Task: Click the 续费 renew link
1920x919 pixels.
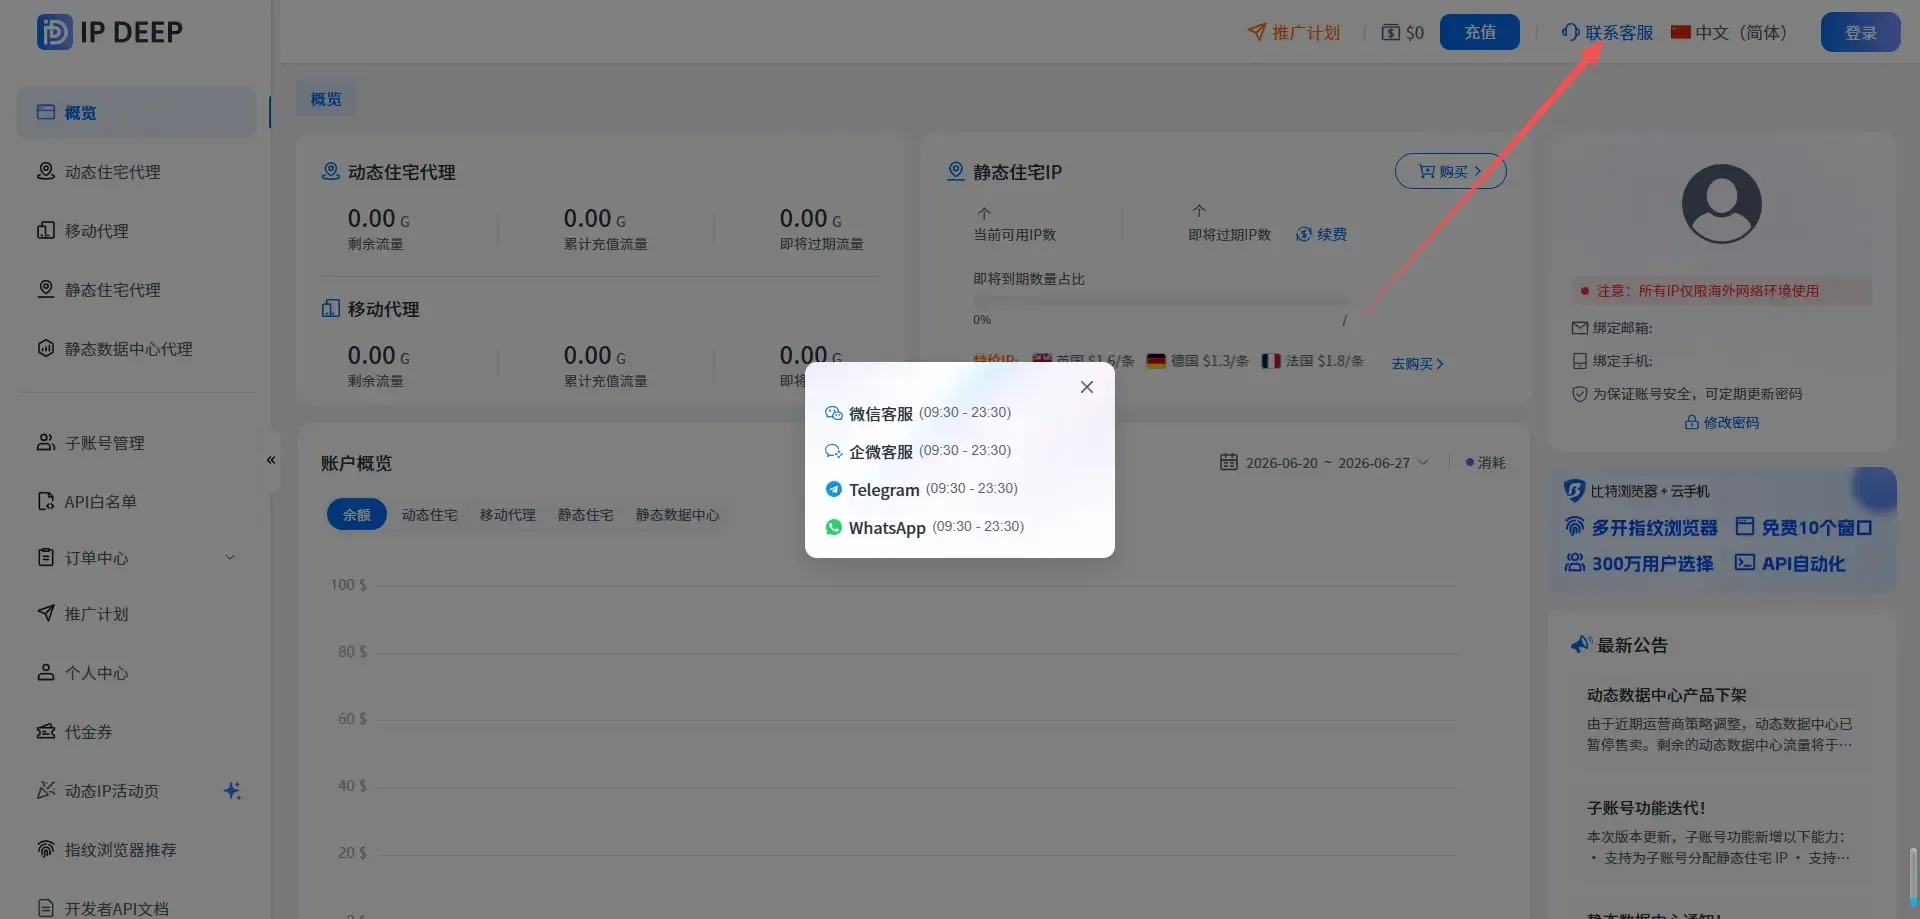Action: (x=1321, y=234)
